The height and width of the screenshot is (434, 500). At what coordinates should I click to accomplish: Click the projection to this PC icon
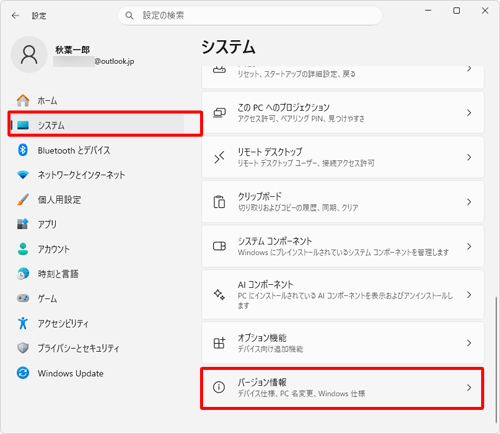[219, 113]
